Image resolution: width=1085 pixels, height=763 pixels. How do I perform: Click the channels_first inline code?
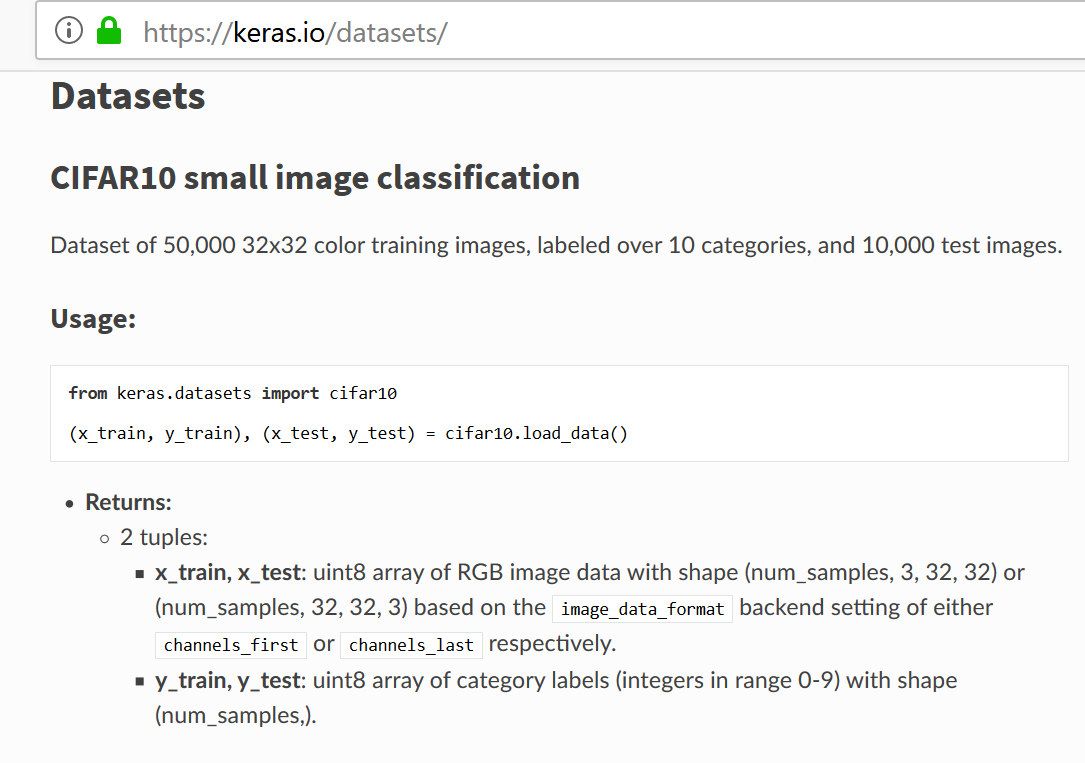[x=231, y=645]
